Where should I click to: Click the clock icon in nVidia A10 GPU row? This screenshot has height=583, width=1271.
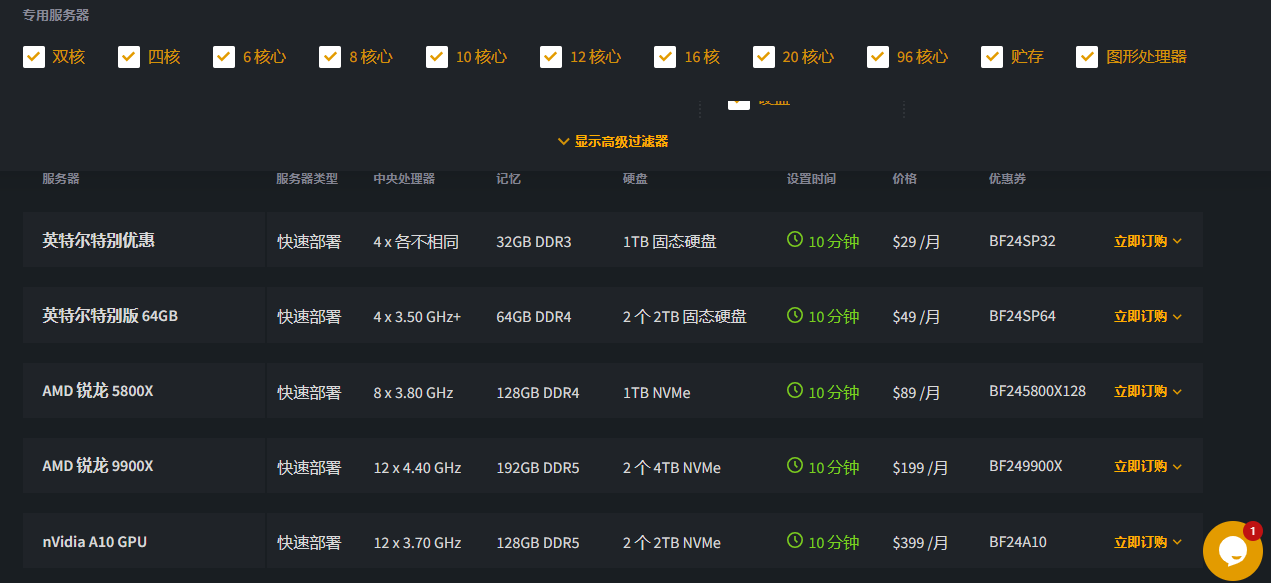click(795, 541)
